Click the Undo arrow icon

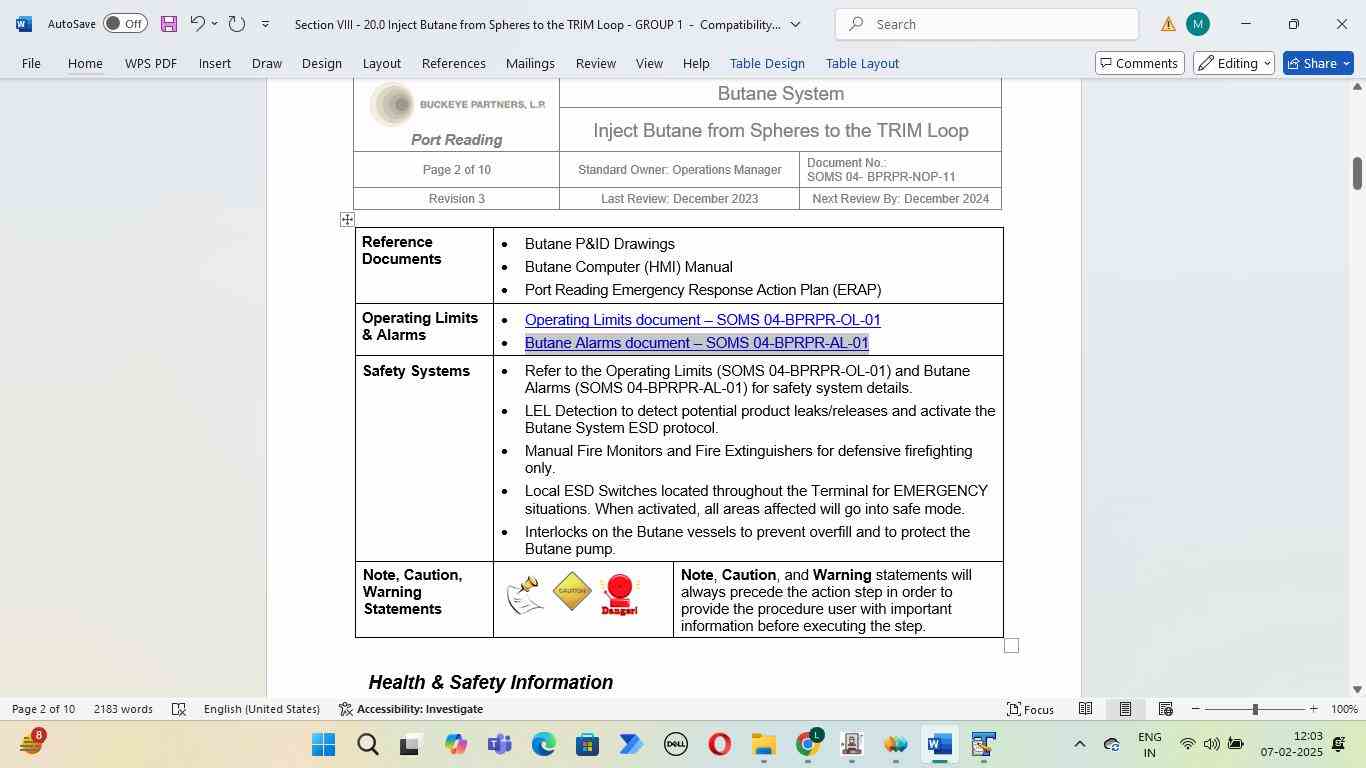[197, 24]
